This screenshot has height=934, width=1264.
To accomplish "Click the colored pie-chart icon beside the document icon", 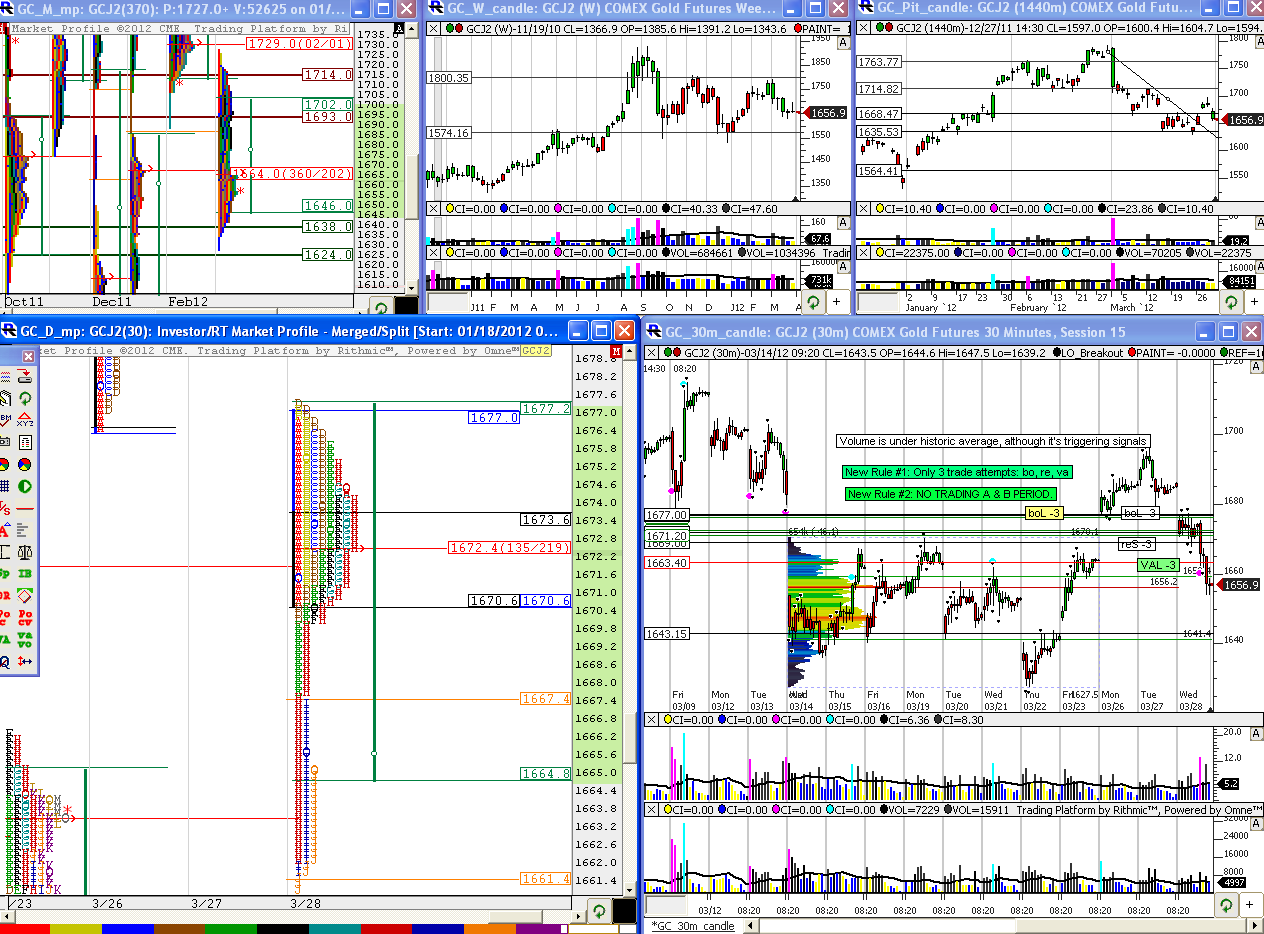I will pyautogui.click(x=25, y=464).
